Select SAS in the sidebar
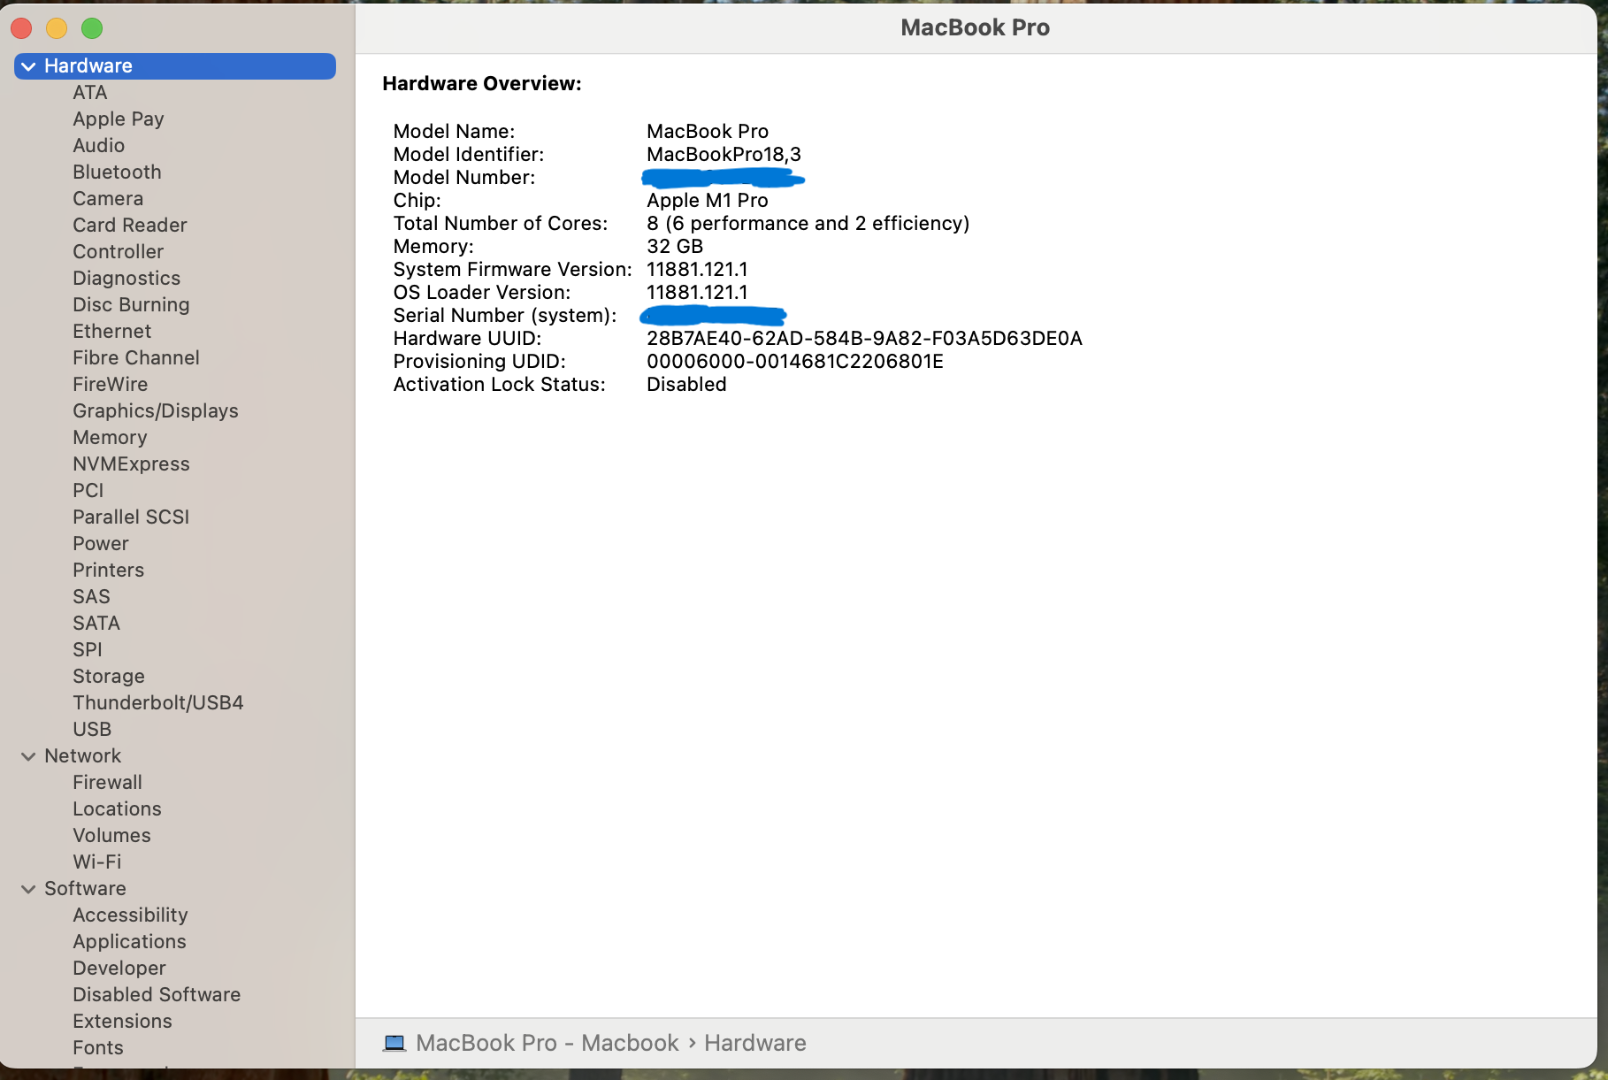Screen dimensions: 1608x1080 91,596
